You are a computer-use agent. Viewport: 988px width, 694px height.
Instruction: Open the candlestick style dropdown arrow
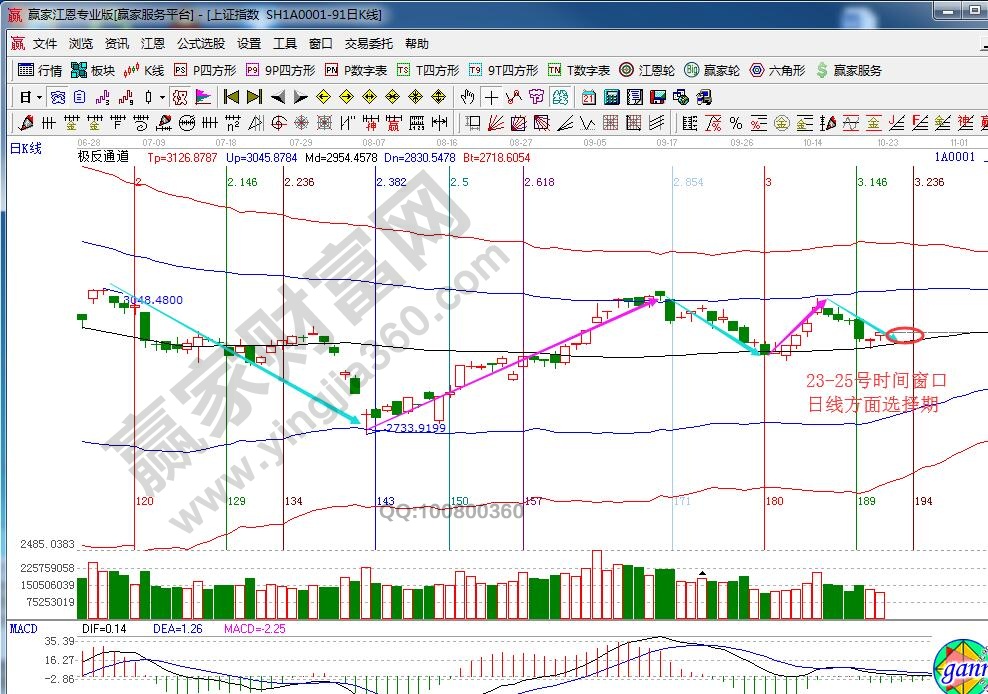162,97
